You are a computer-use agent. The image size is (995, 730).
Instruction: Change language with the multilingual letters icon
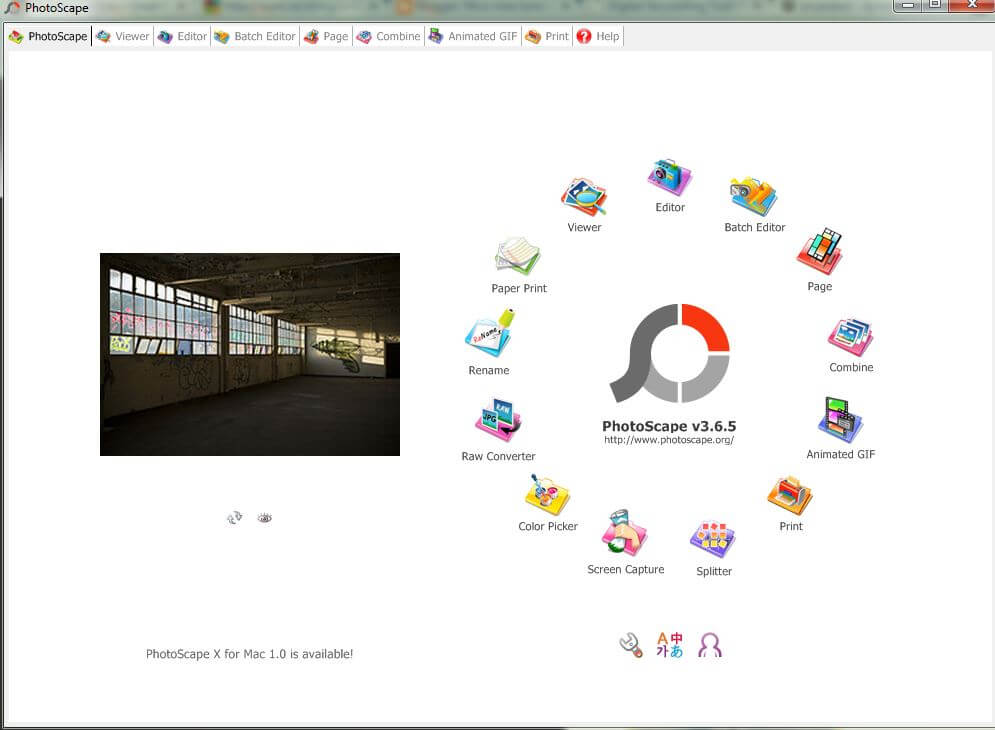[669, 645]
